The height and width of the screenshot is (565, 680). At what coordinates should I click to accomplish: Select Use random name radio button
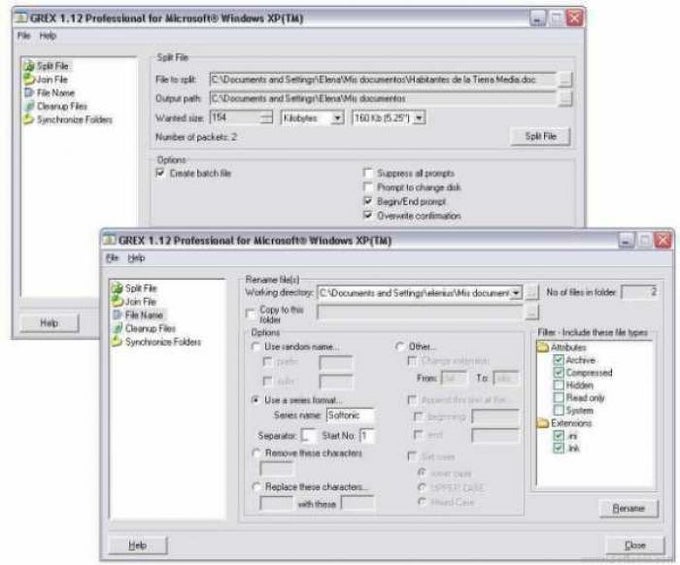click(x=256, y=346)
